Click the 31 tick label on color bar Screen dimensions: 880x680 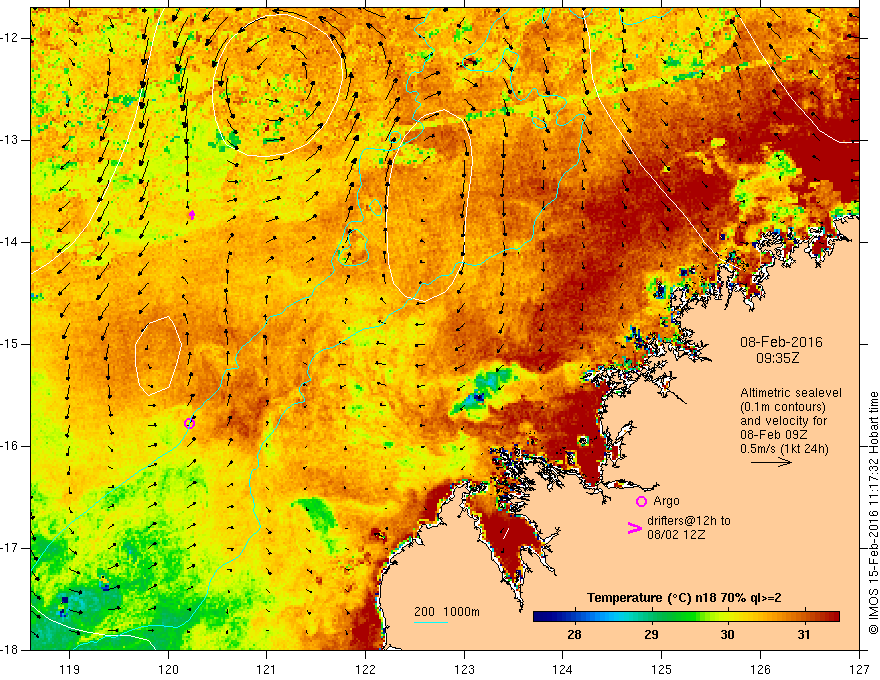coord(804,635)
